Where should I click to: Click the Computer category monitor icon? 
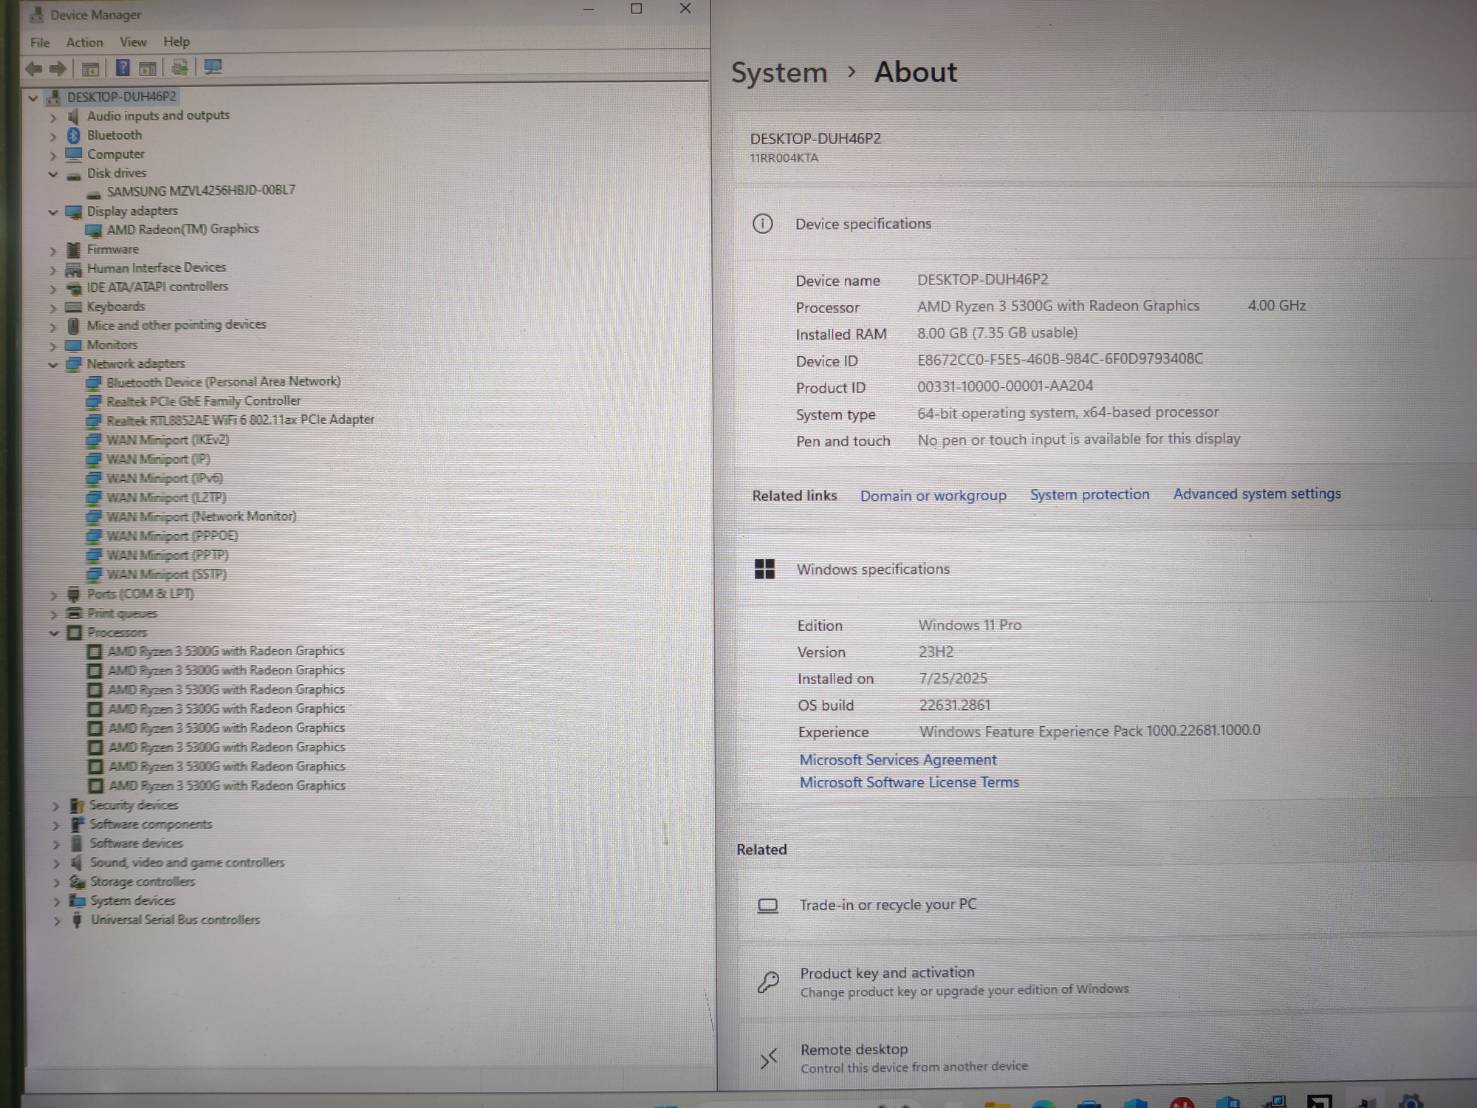pos(73,154)
